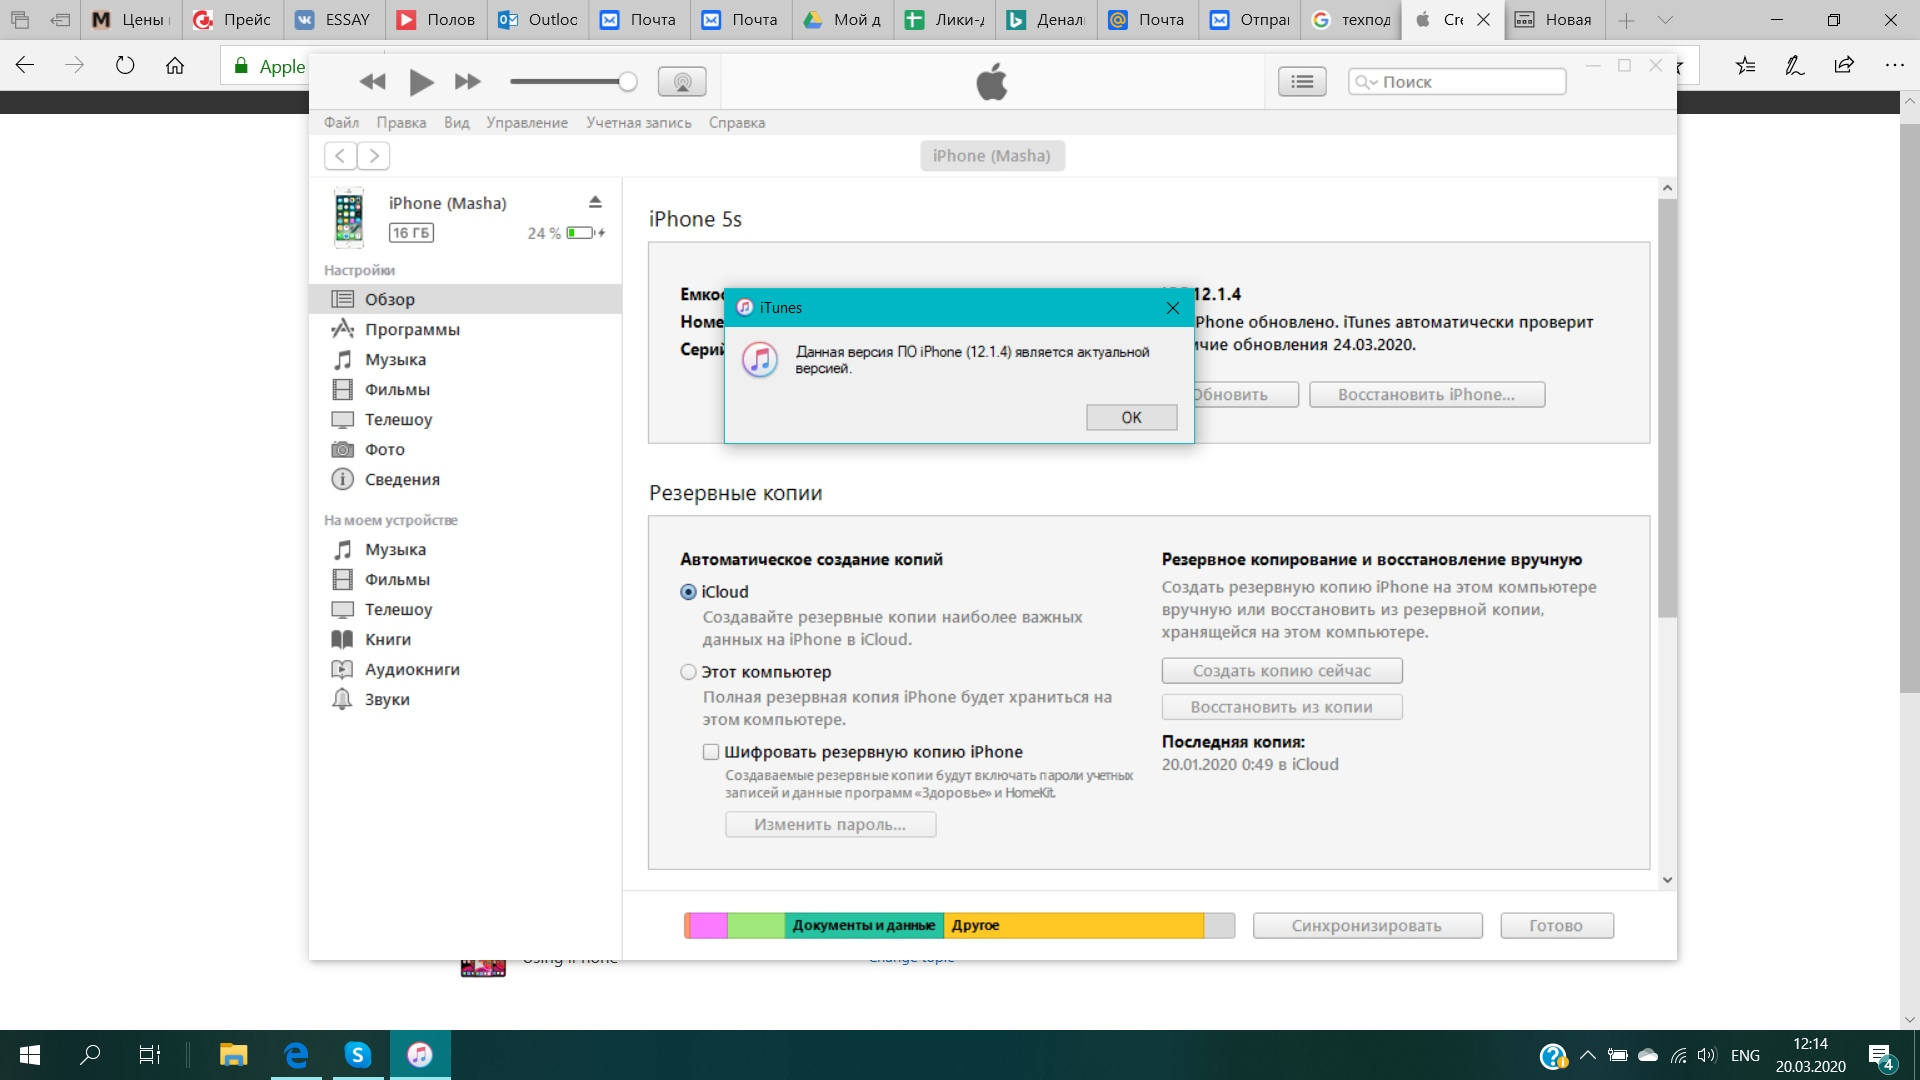
Task: Click Создать копию сейчас button
Action: click(1282, 671)
